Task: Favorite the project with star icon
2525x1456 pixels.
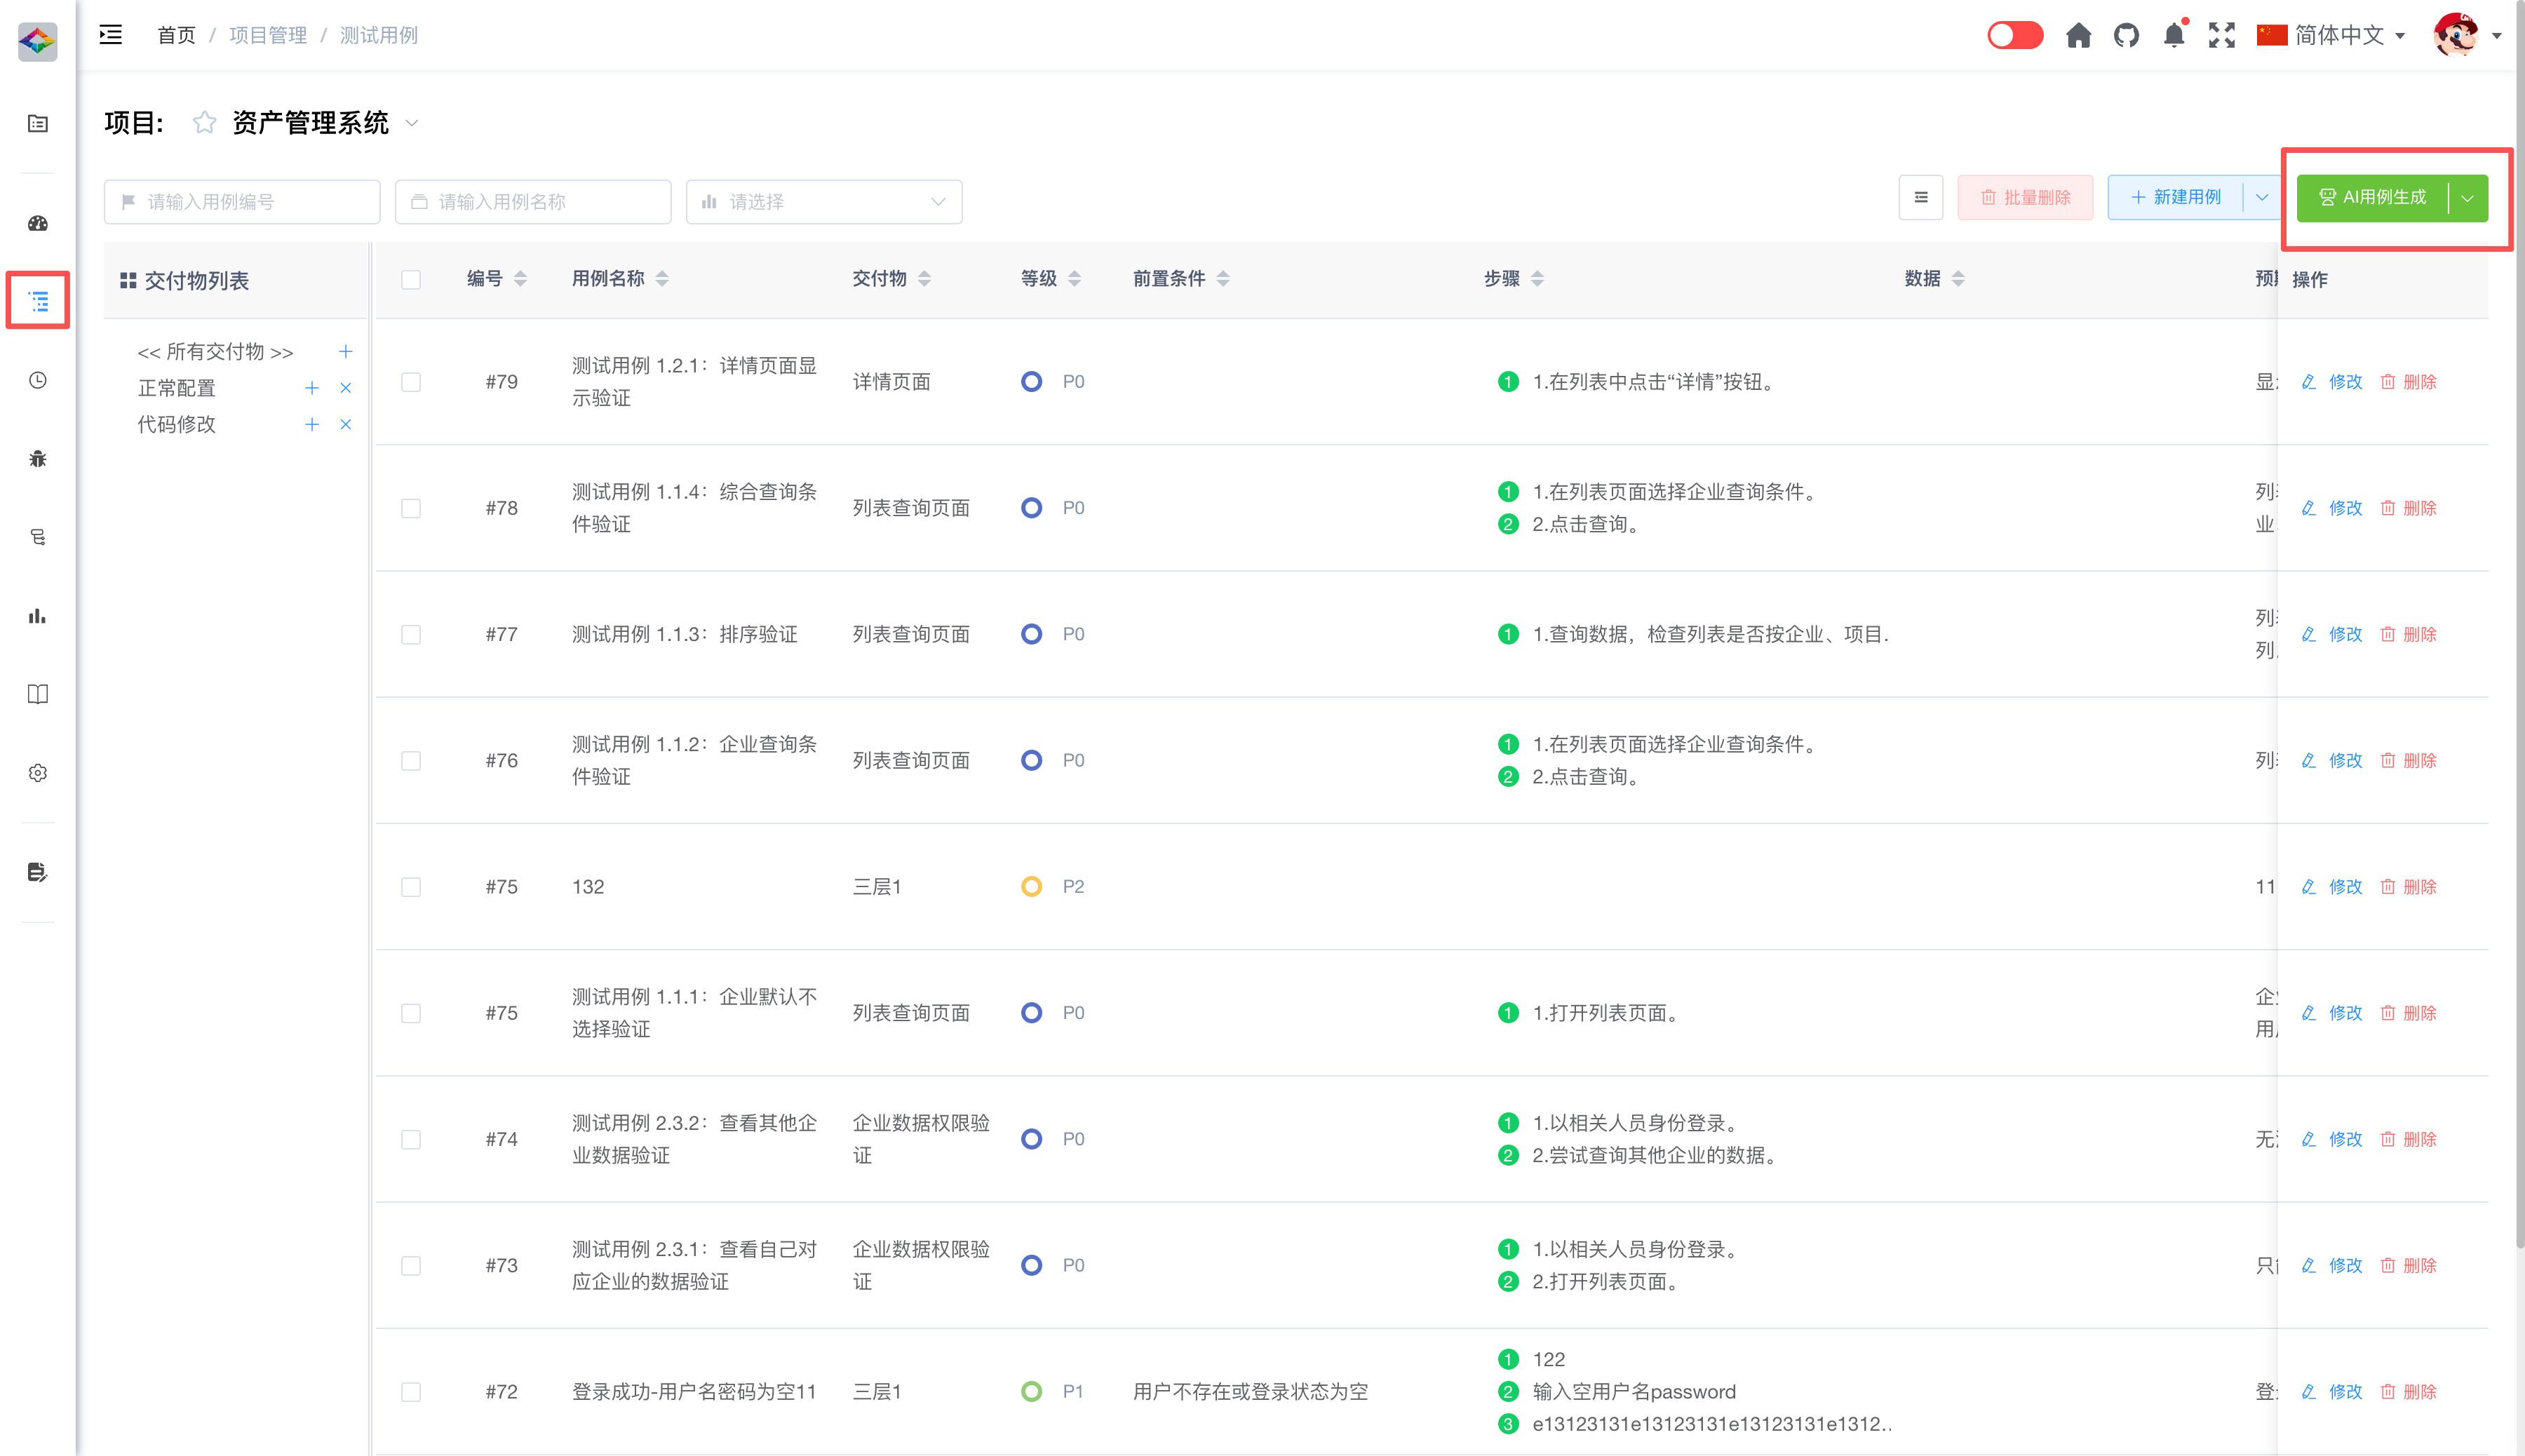Action: click(x=204, y=122)
